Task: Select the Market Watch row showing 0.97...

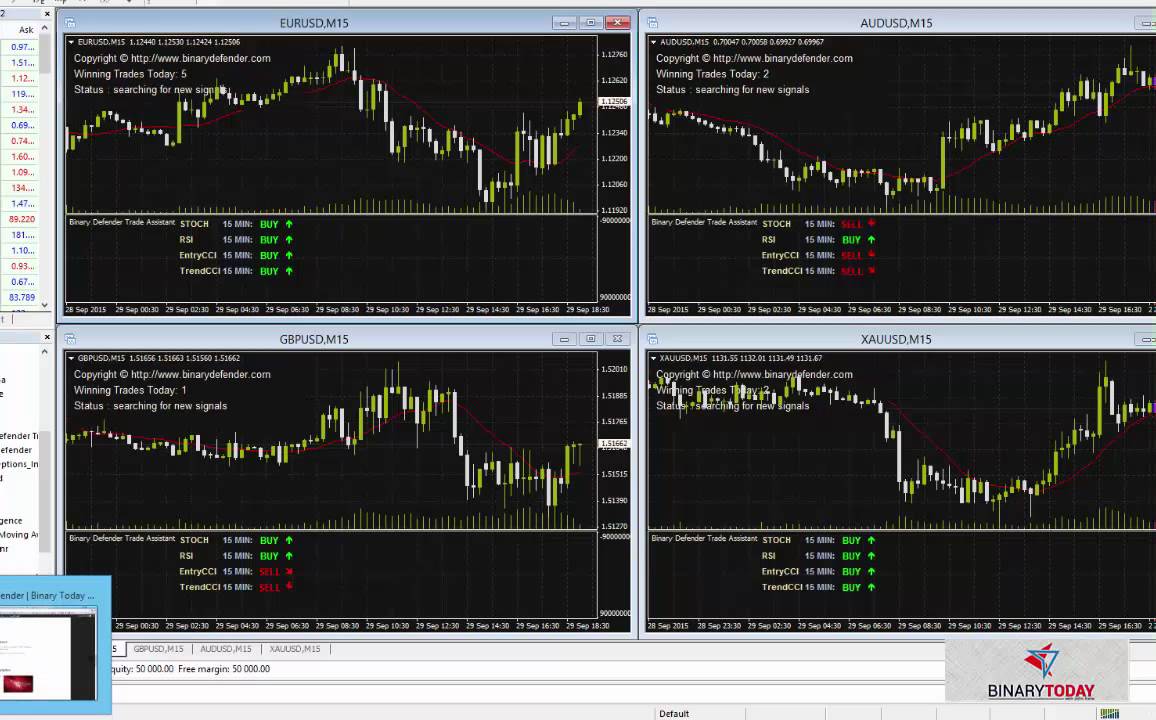Action: (x=20, y=47)
